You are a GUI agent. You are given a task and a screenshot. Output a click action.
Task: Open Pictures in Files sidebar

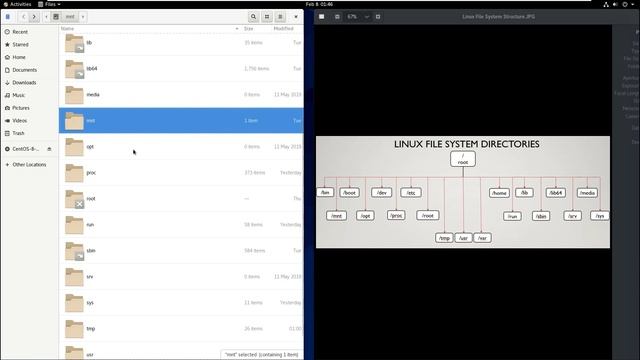[x=29, y=108]
